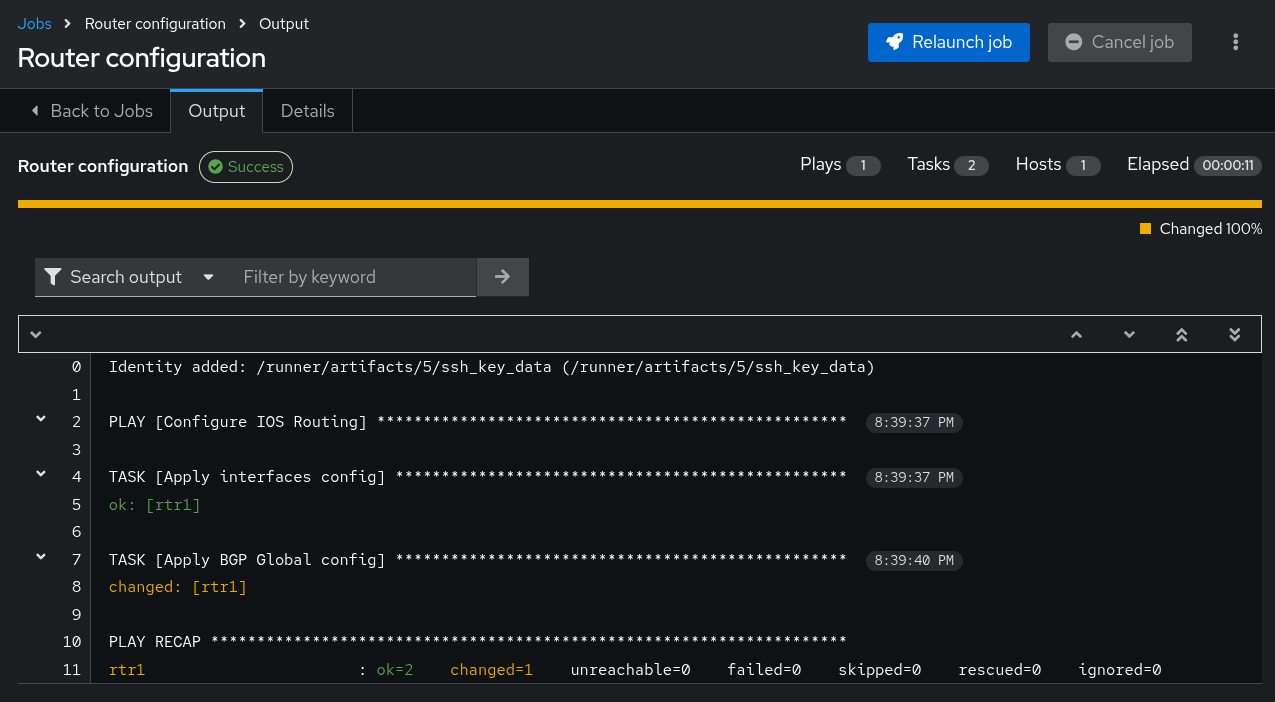Screen dimensions: 1275x702
Task: Click 'failed=0' in the recap
Action: 765,670
